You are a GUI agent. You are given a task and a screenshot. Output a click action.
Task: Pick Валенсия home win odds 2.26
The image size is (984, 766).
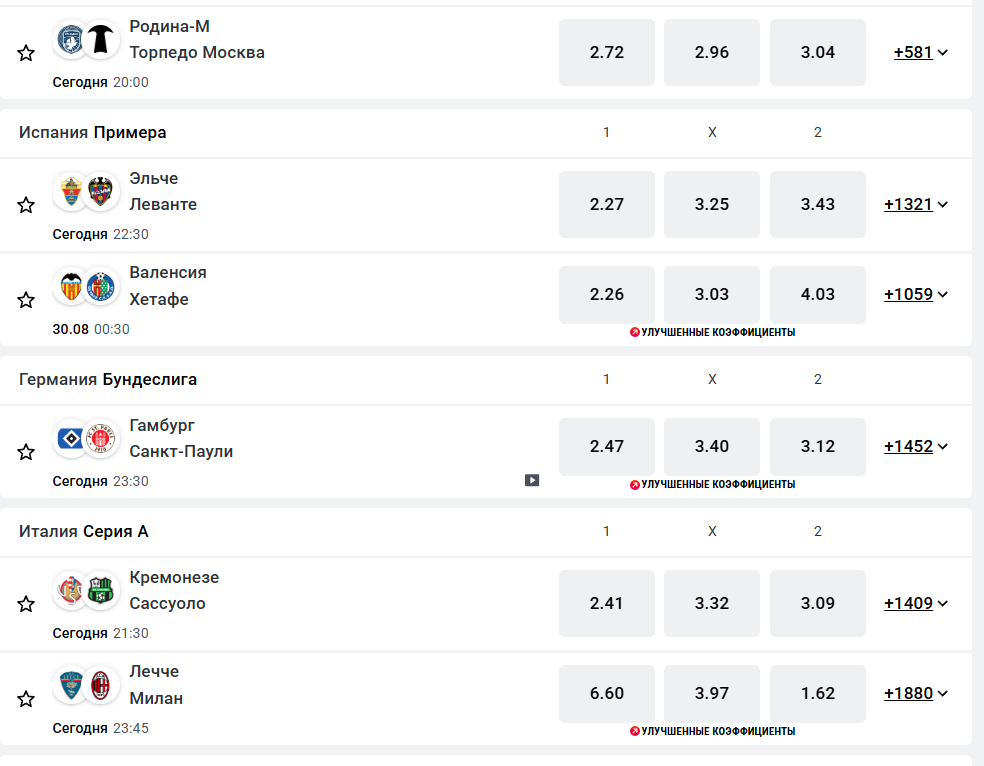606,294
